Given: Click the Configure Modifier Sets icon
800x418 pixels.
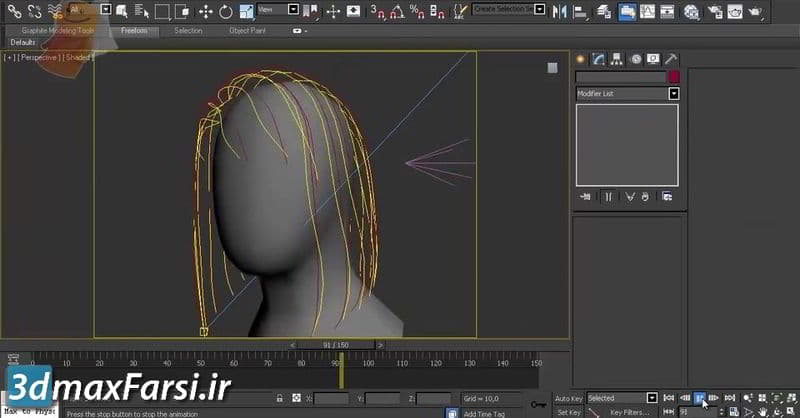Looking at the screenshot, I should 667,197.
